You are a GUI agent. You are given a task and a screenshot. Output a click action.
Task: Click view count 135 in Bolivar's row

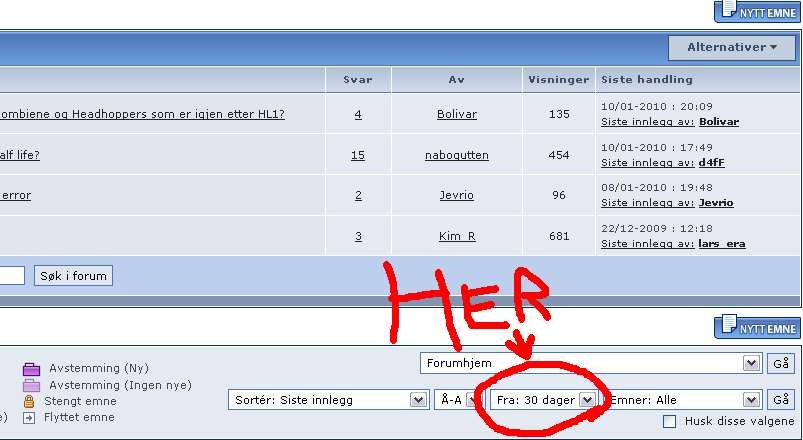tap(559, 114)
